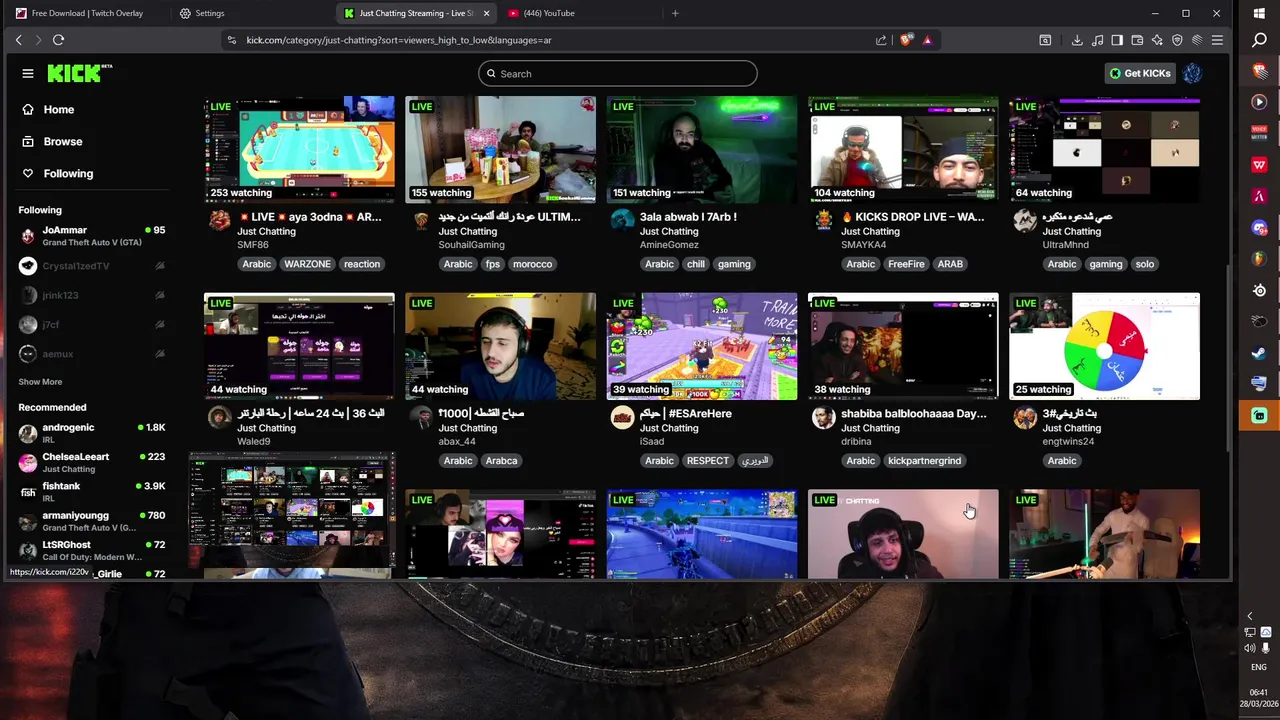Go to Home in Kick sidebar
This screenshot has width=1280, height=720.
click(x=49, y=109)
